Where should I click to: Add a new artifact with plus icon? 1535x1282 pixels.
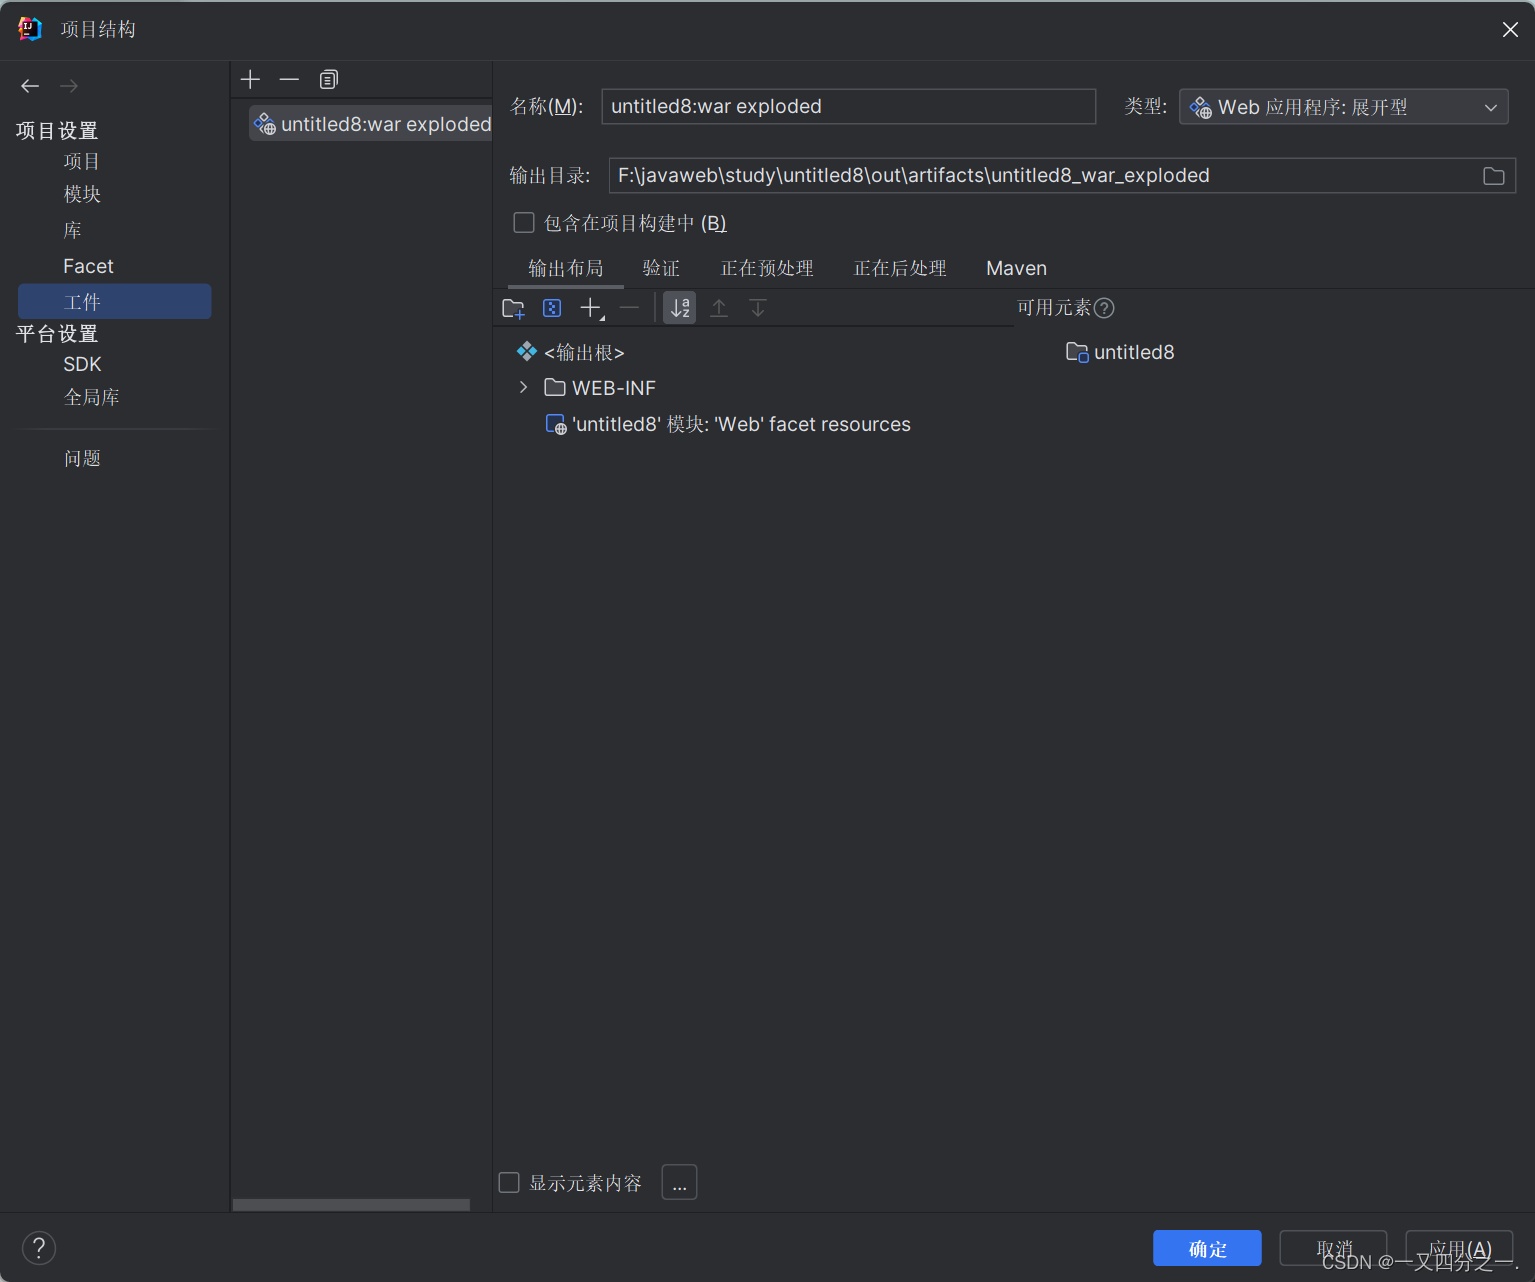(x=251, y=79)
